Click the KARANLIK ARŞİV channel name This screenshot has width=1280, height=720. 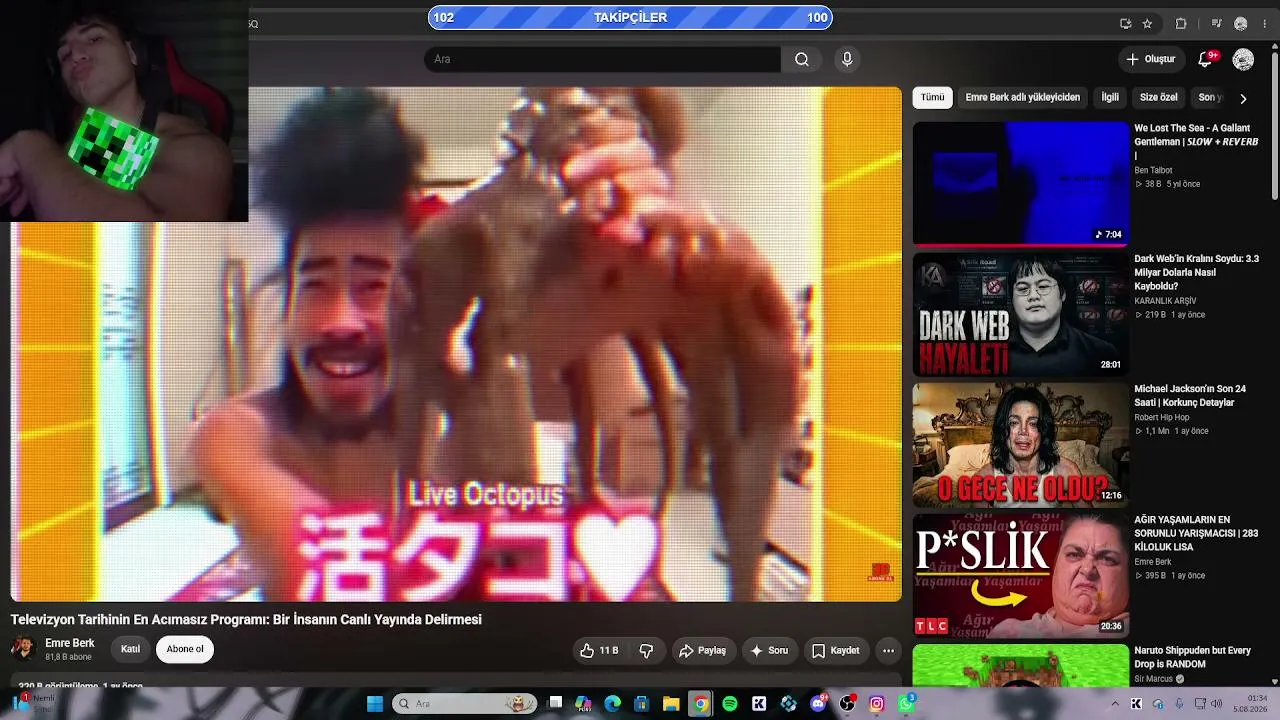1165,301
